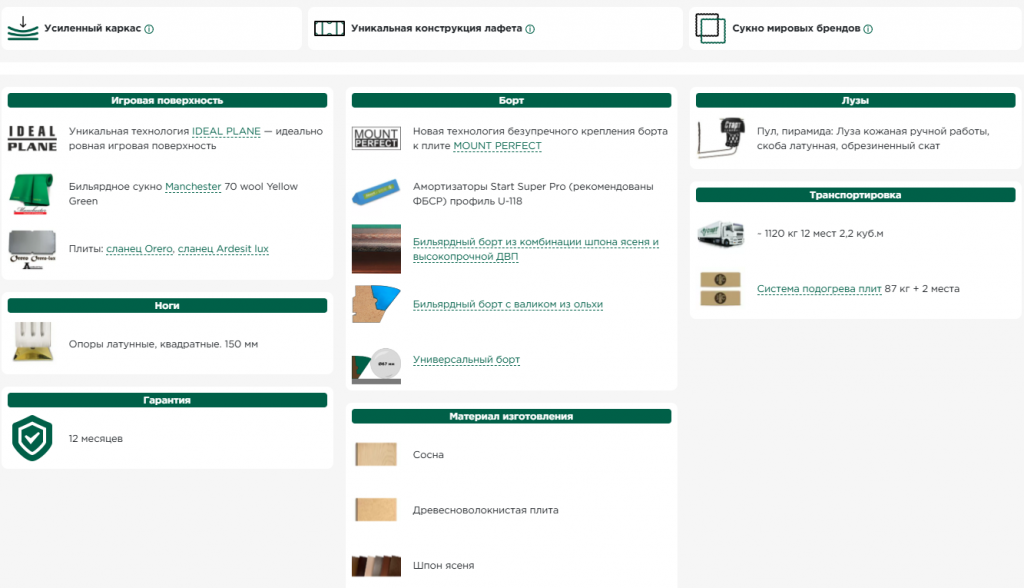Open the IDEAL PLANE technology link
The height and width of the screenshot is (588, 1024).
226,131
